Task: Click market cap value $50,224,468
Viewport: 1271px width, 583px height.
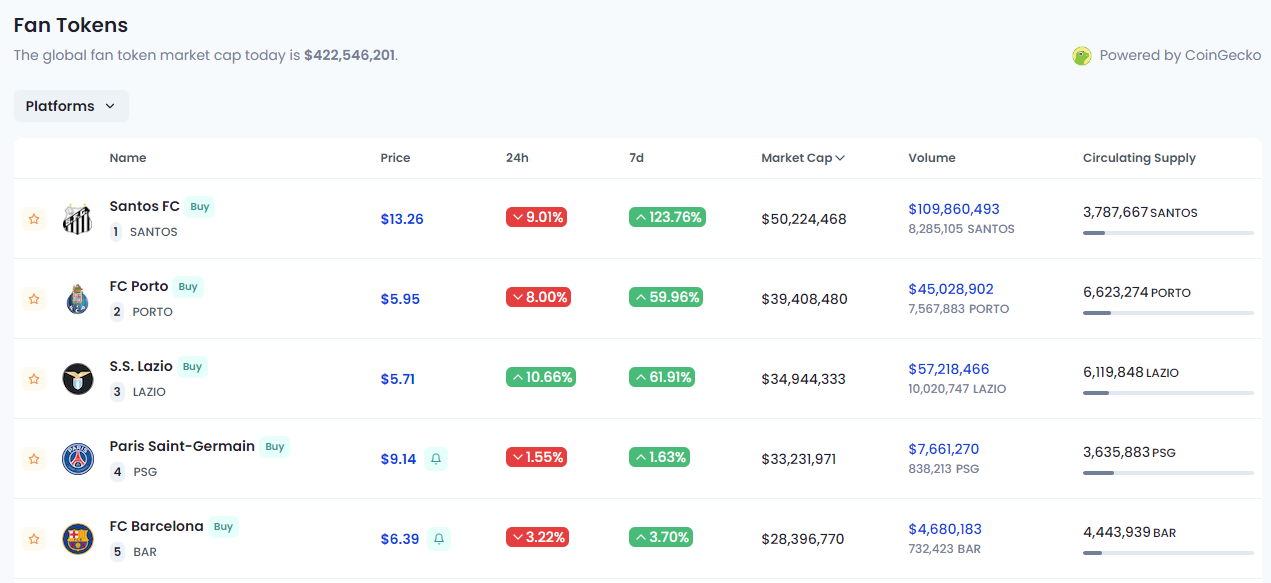Action: (804, 219)
